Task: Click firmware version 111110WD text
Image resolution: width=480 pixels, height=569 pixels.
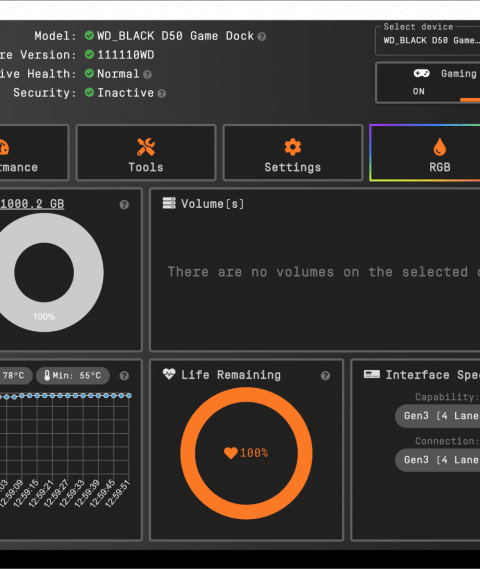Action: tap(126, 55)
